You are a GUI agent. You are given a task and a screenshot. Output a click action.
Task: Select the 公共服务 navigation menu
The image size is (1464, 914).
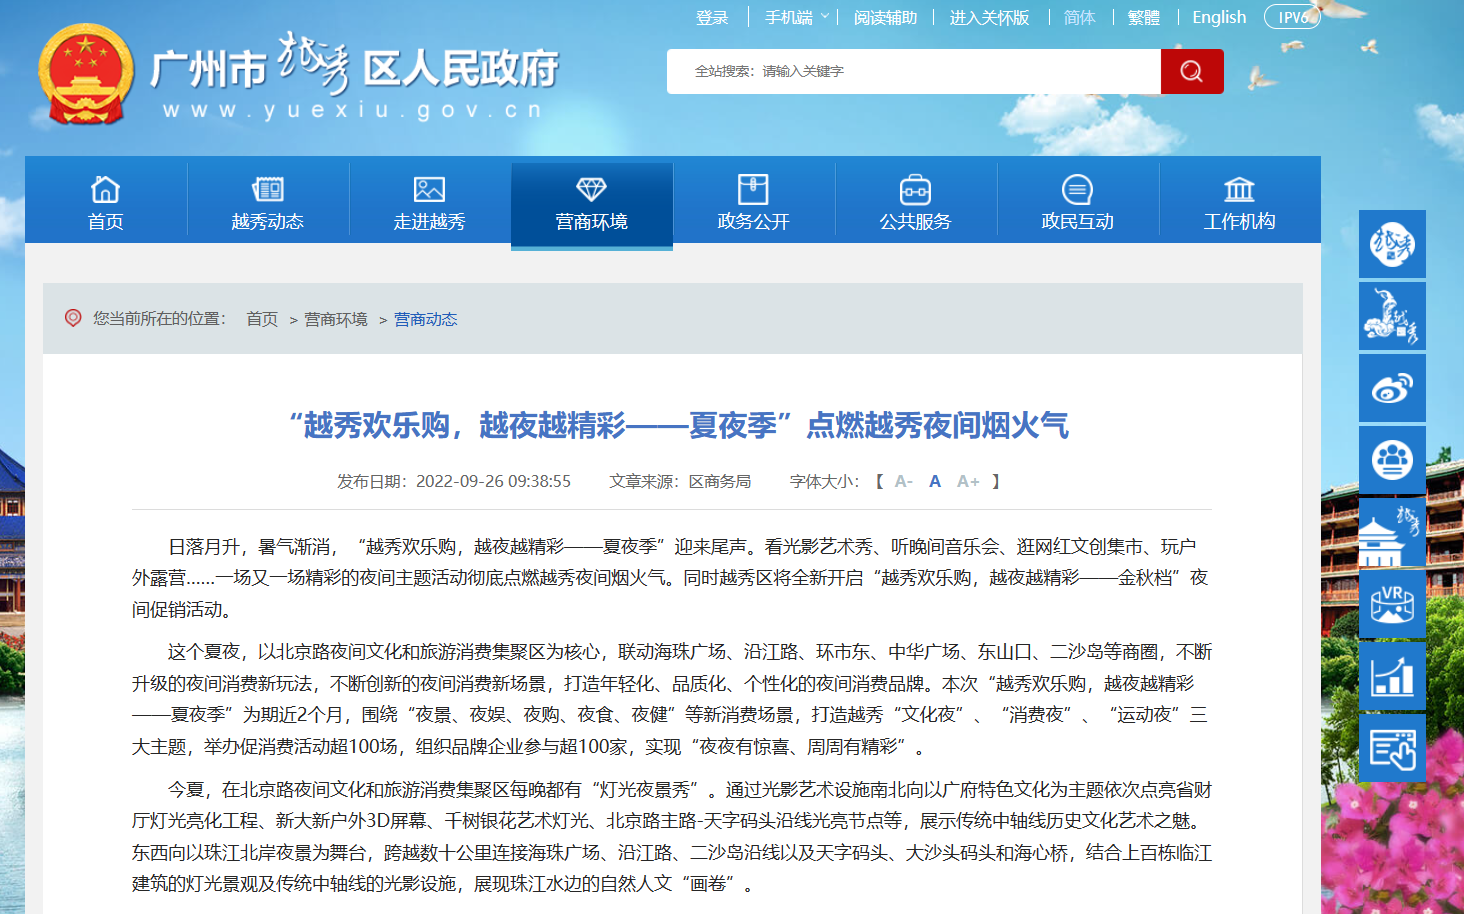pos(915,204)
